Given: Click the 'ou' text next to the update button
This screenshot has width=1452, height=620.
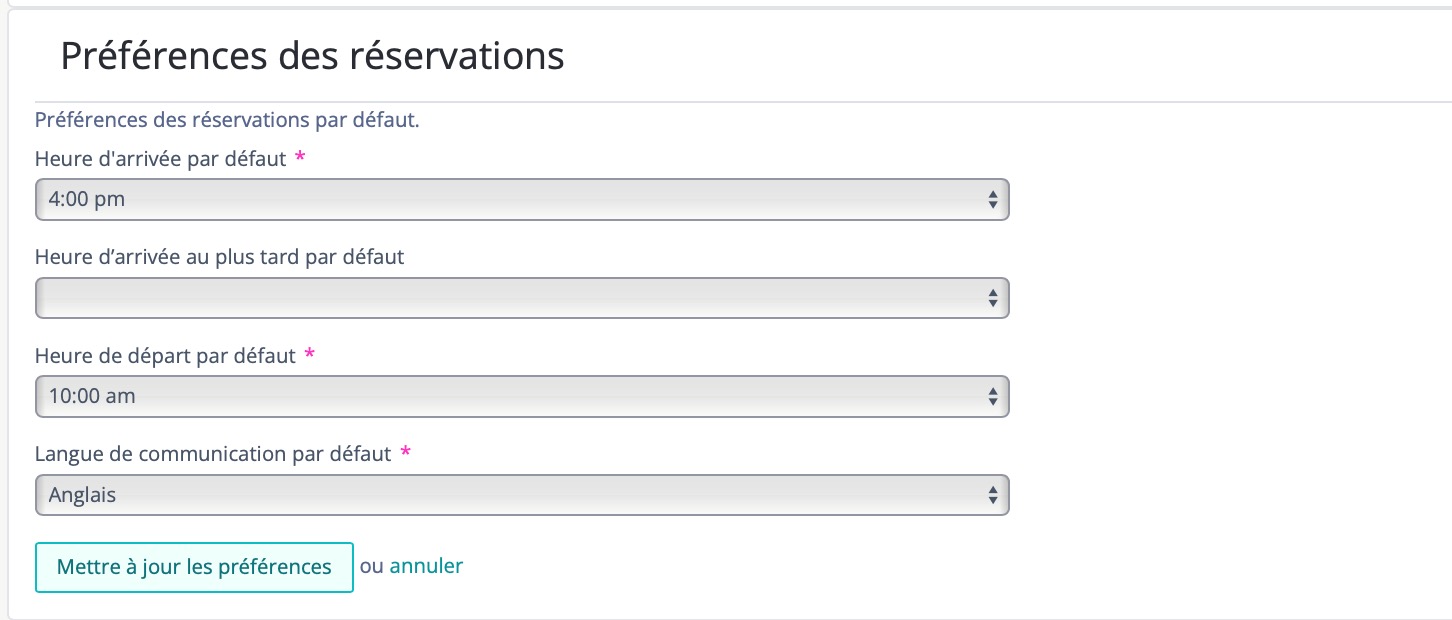Looking at the screenshot, I should (x=371, y=566).
